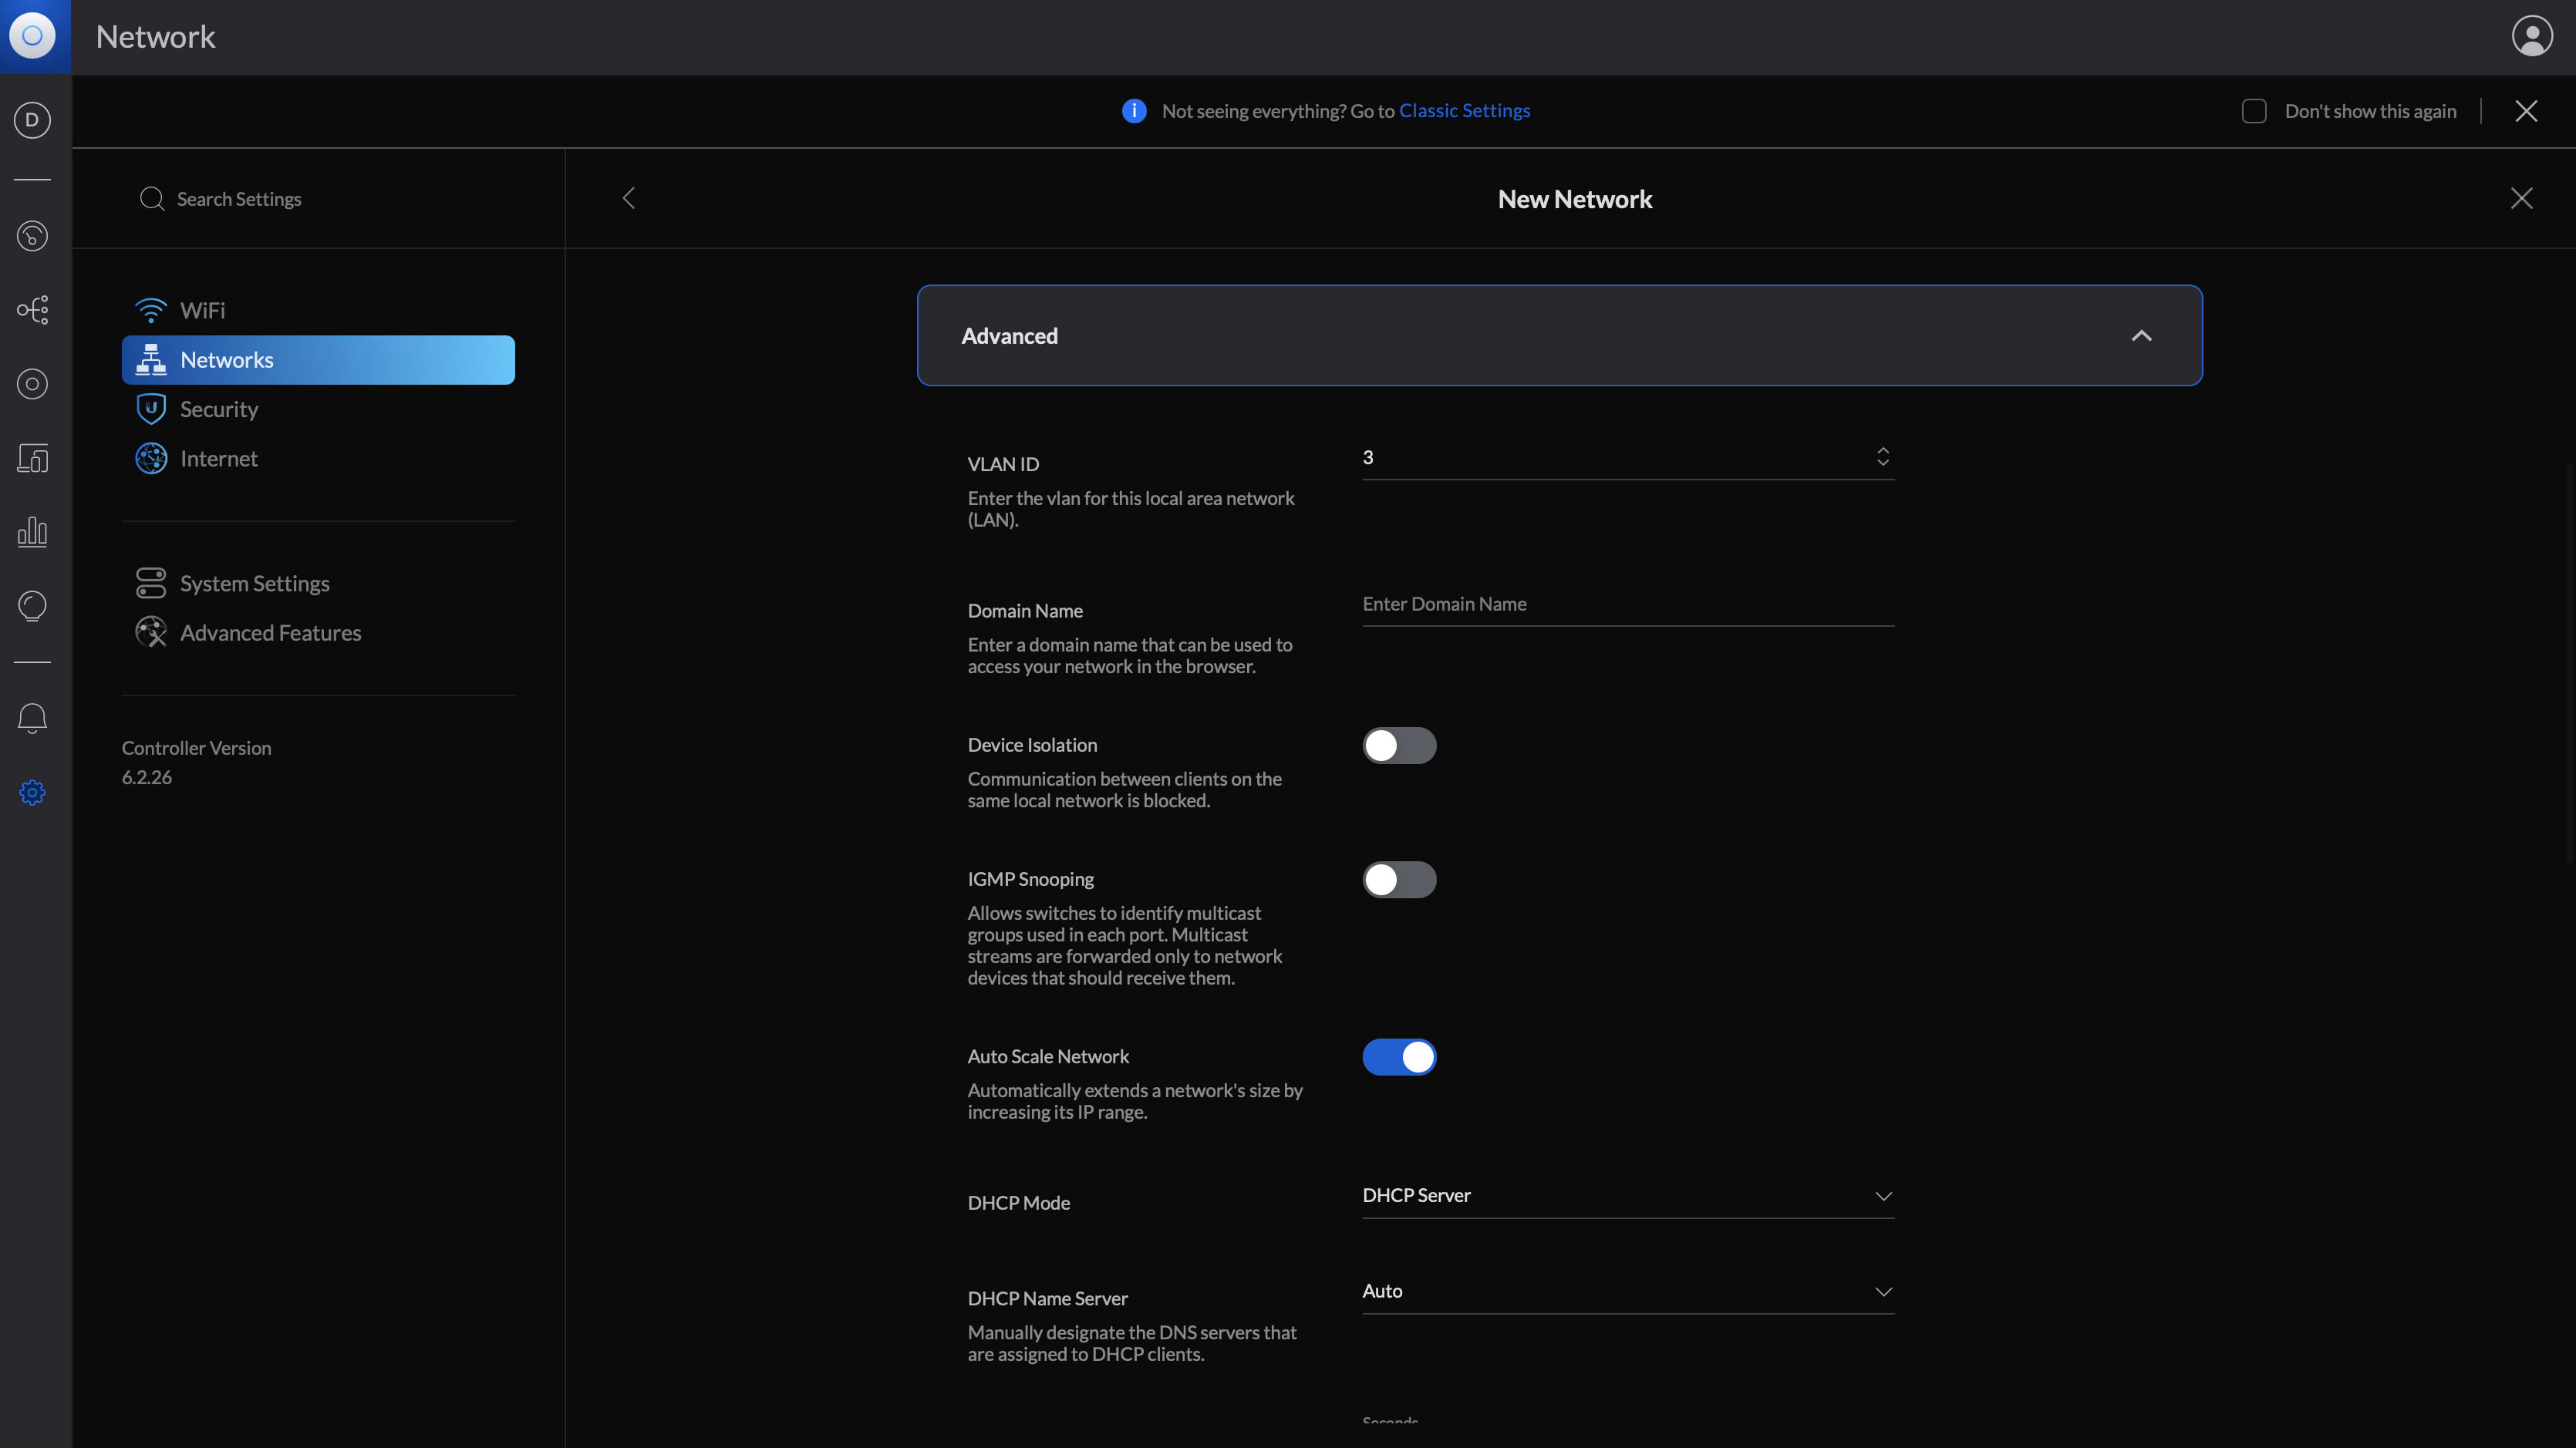Enable the Device Isolation toggle

1399,745
